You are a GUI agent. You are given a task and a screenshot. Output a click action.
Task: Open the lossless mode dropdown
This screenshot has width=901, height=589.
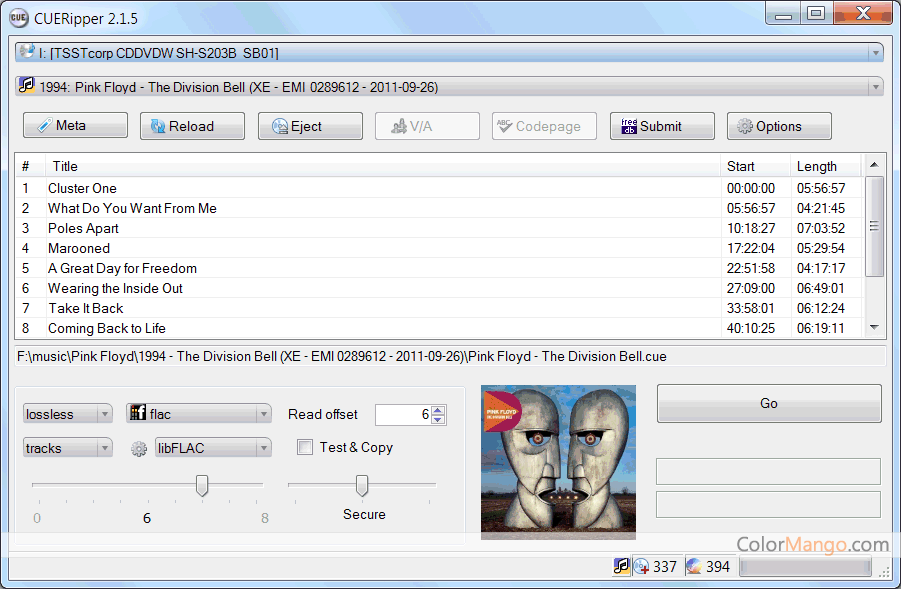(x=104, y=414)
